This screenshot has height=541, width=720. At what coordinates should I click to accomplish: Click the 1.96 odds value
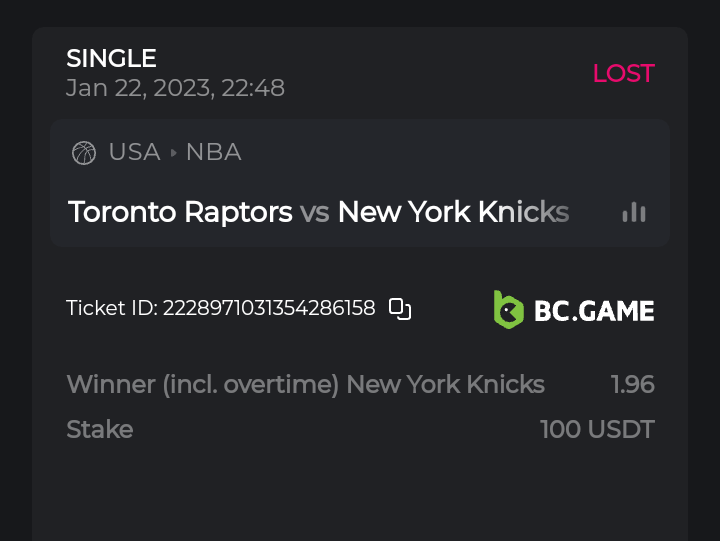pyautogui.click(x=632, y=384)
